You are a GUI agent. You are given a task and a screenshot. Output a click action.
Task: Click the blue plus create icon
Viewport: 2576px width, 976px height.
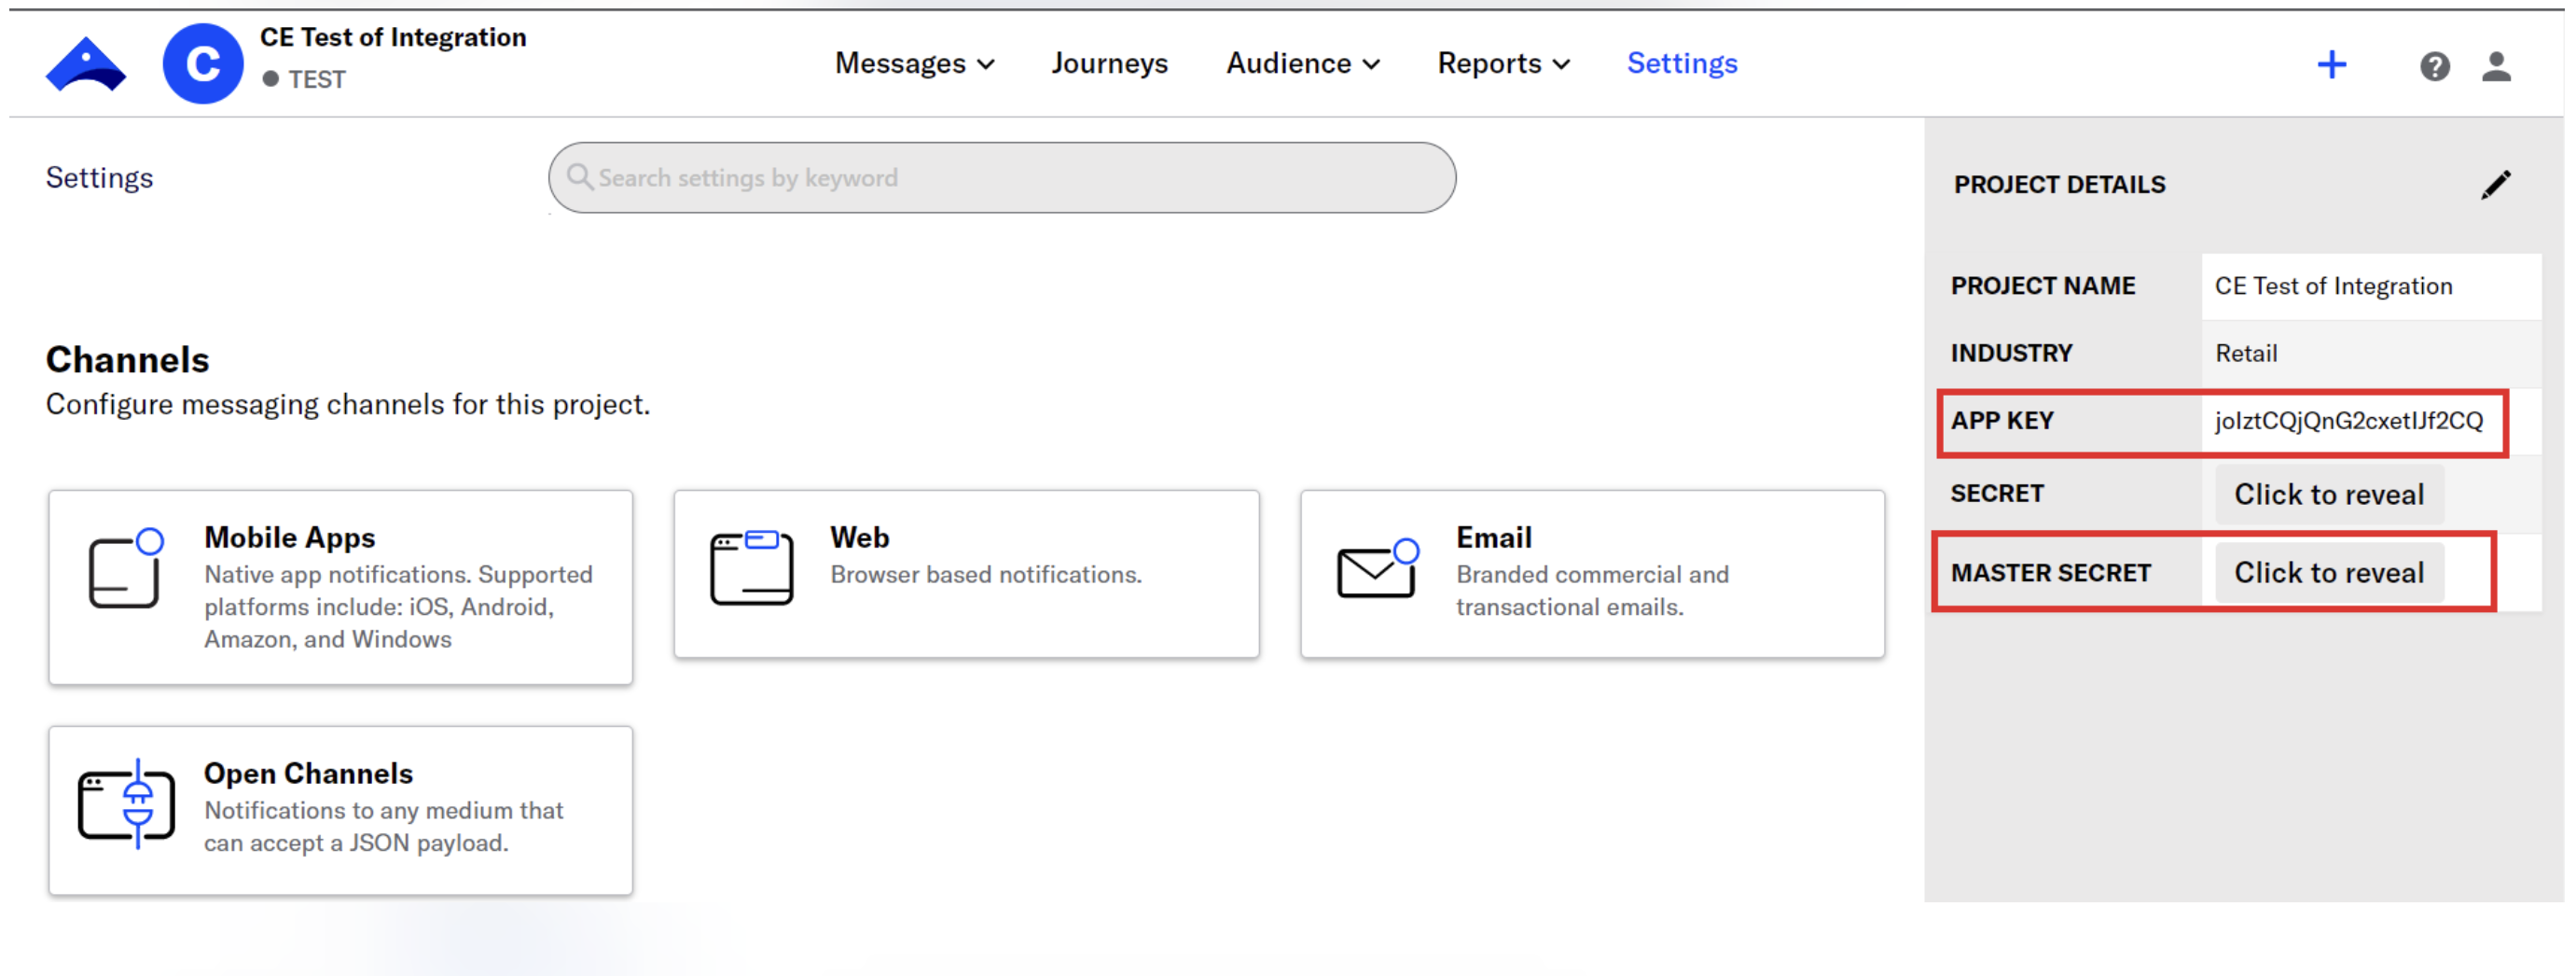coord(2331,65)
